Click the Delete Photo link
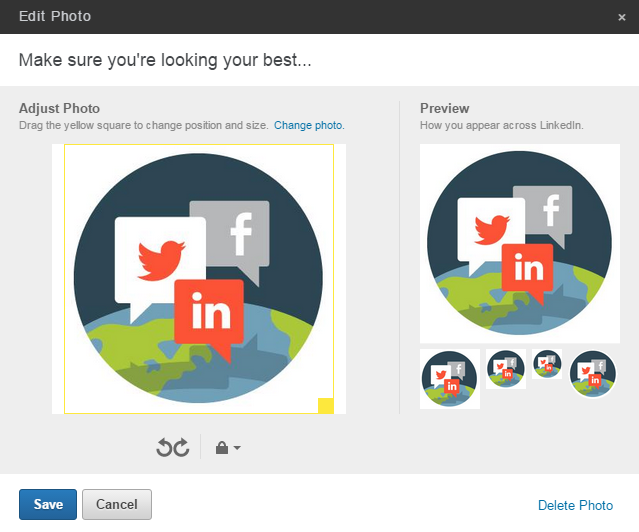 (x=575, y=505)
